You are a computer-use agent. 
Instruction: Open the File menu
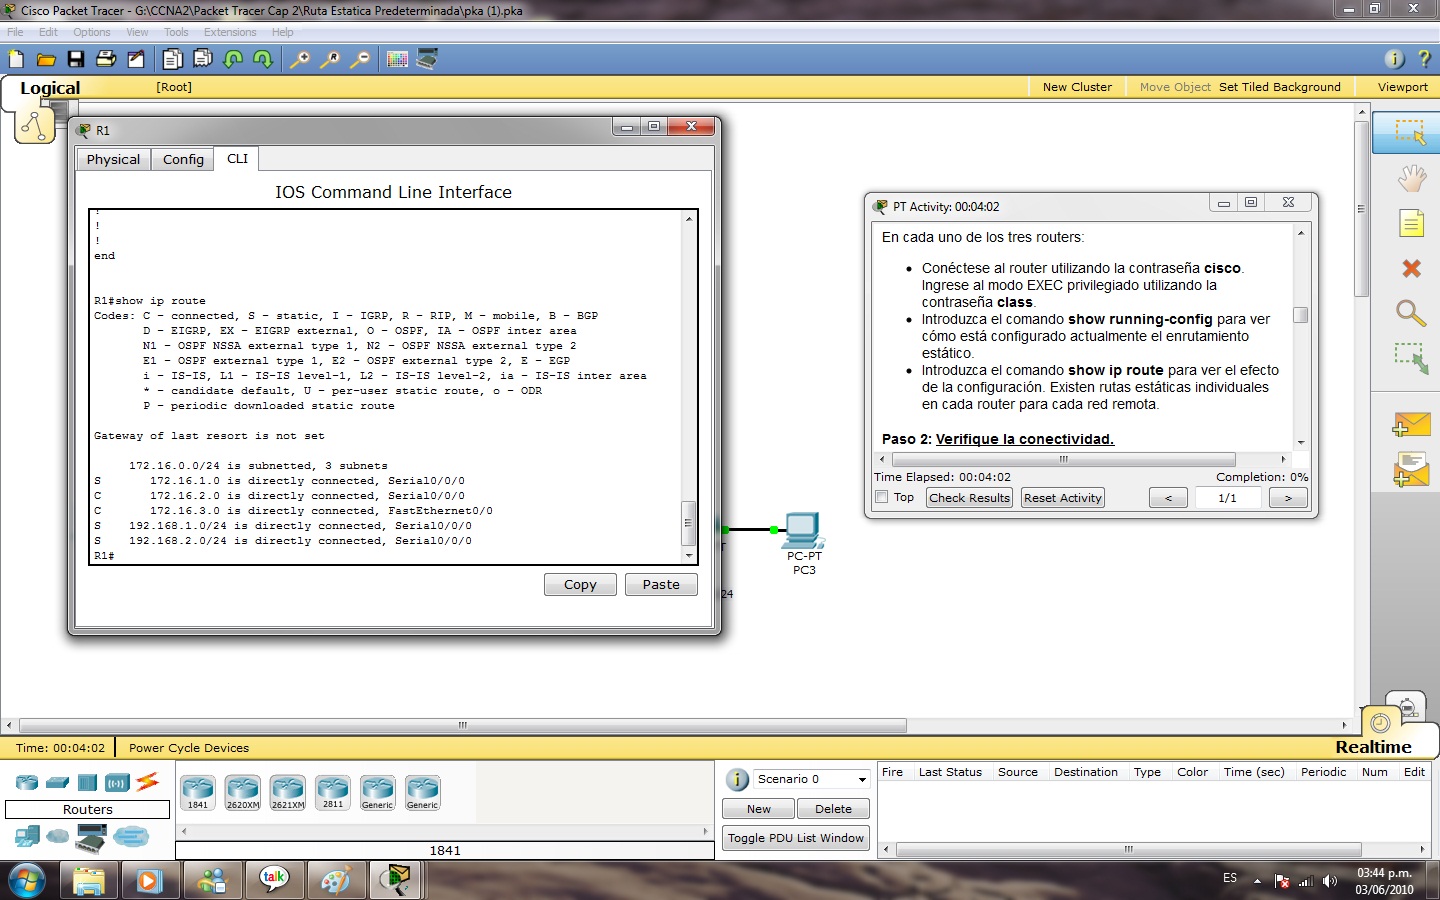(15, 32)
